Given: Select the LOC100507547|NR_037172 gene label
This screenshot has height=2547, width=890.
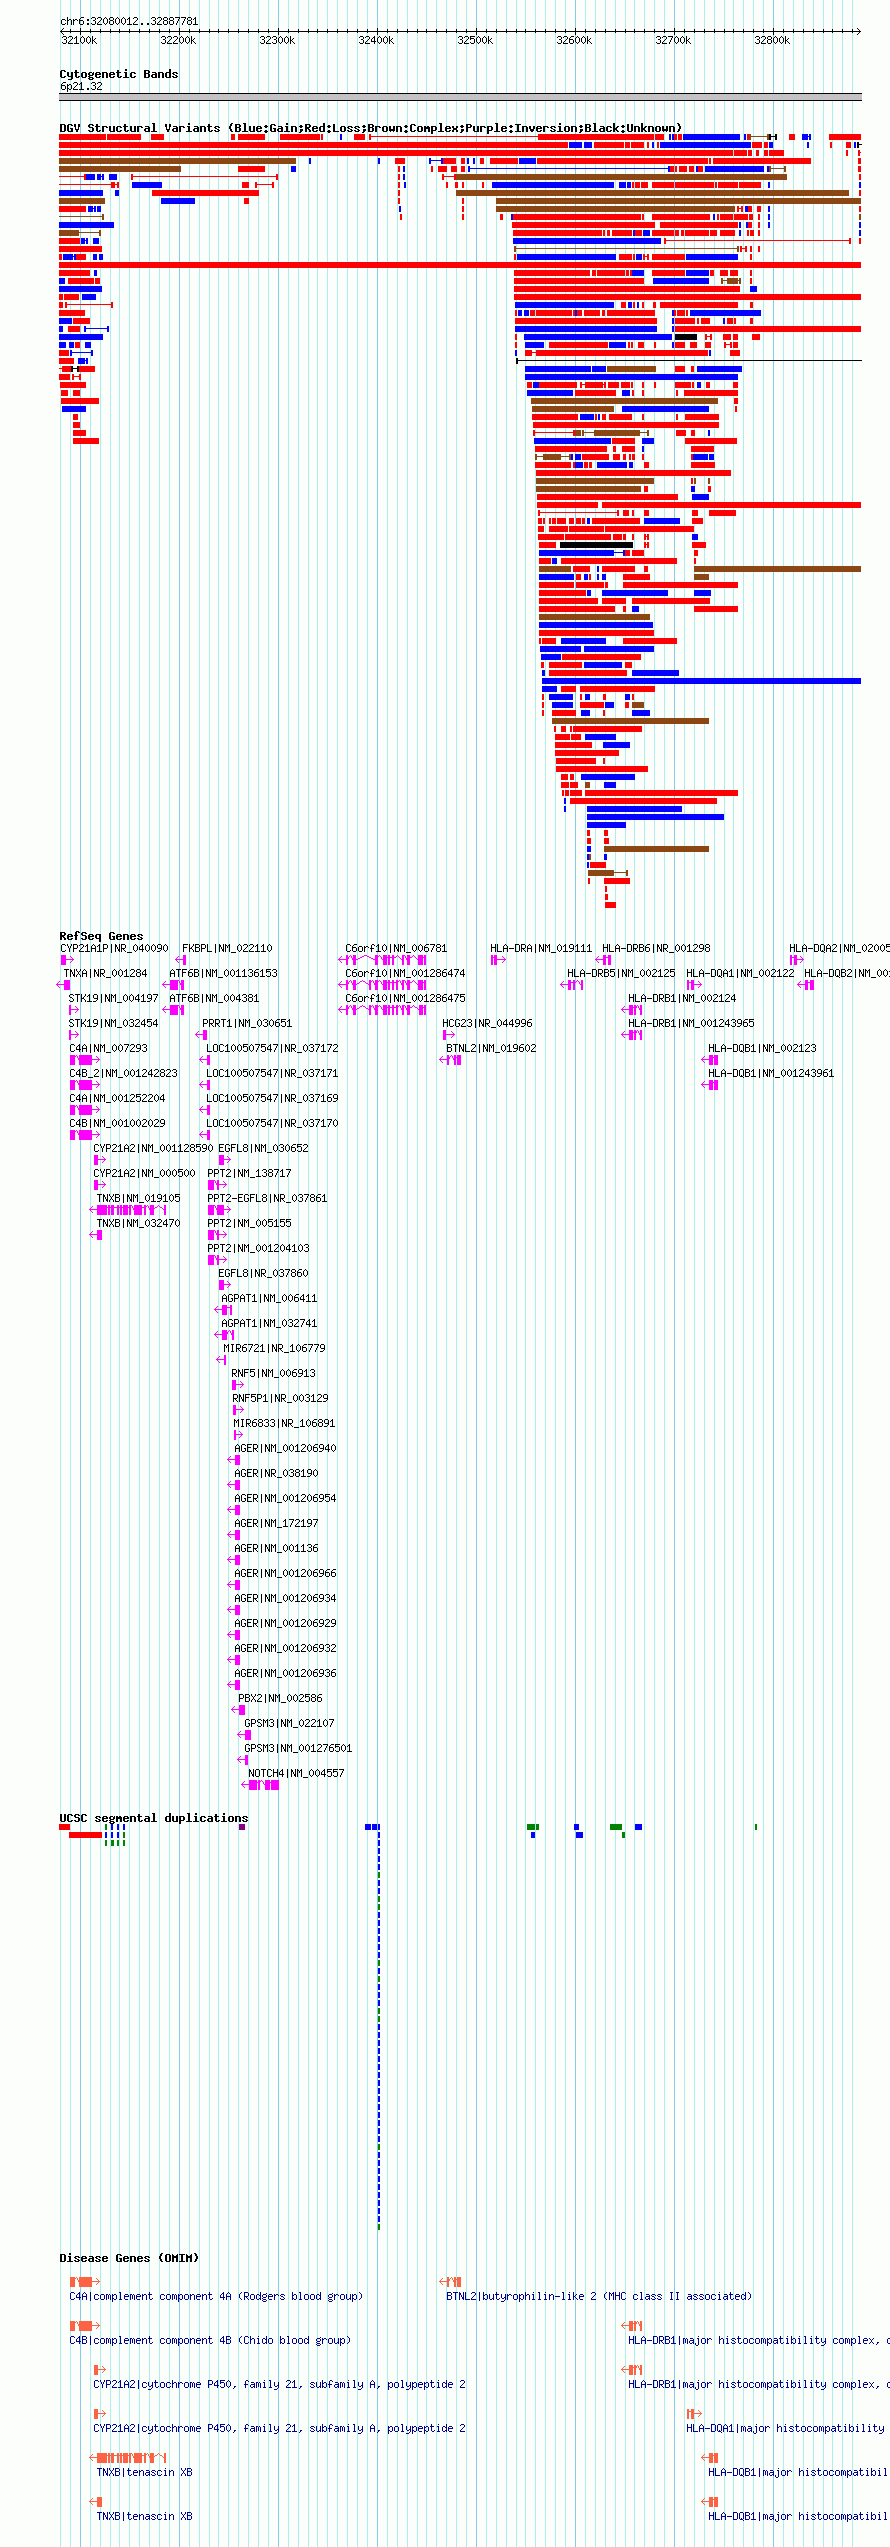Looking at the screenshot, I should [x=272, y=1048].
